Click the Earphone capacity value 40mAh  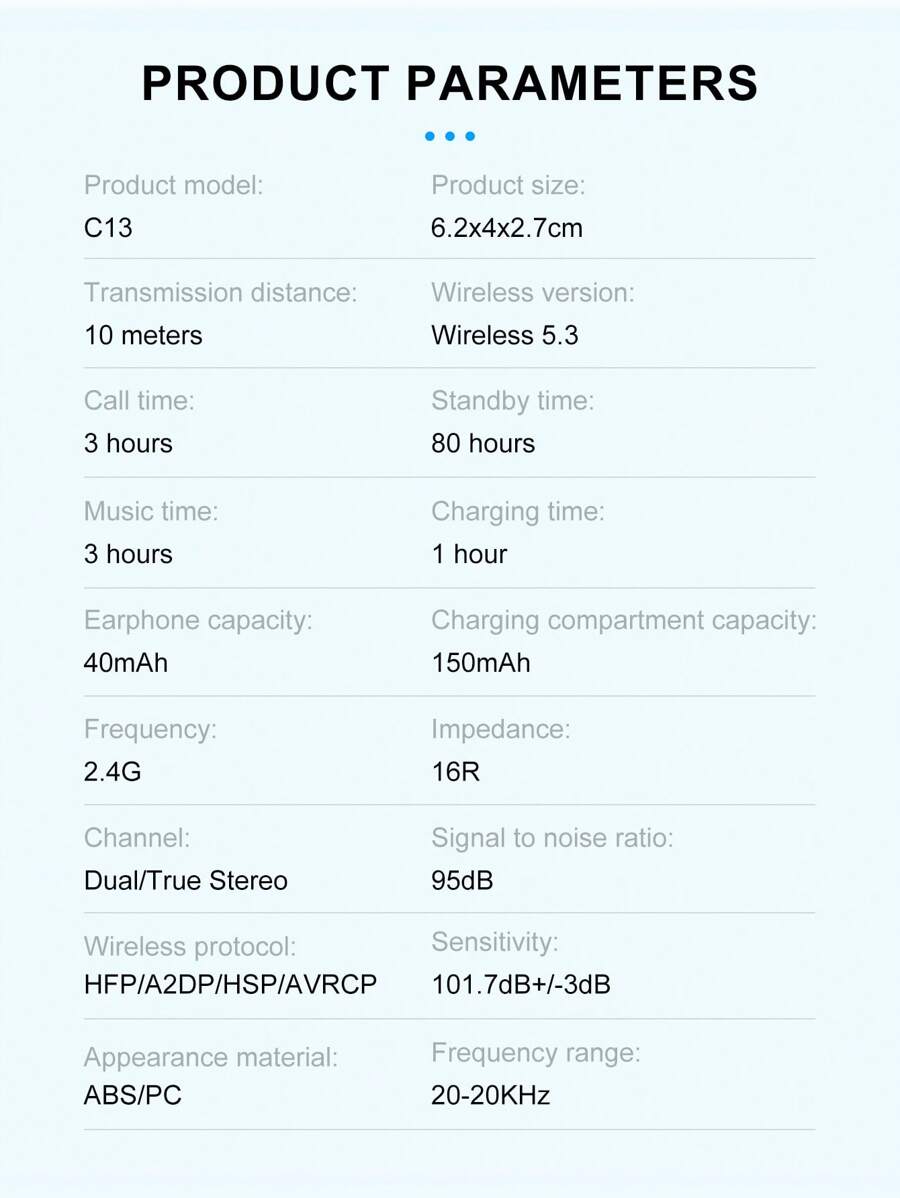point(126,663)
